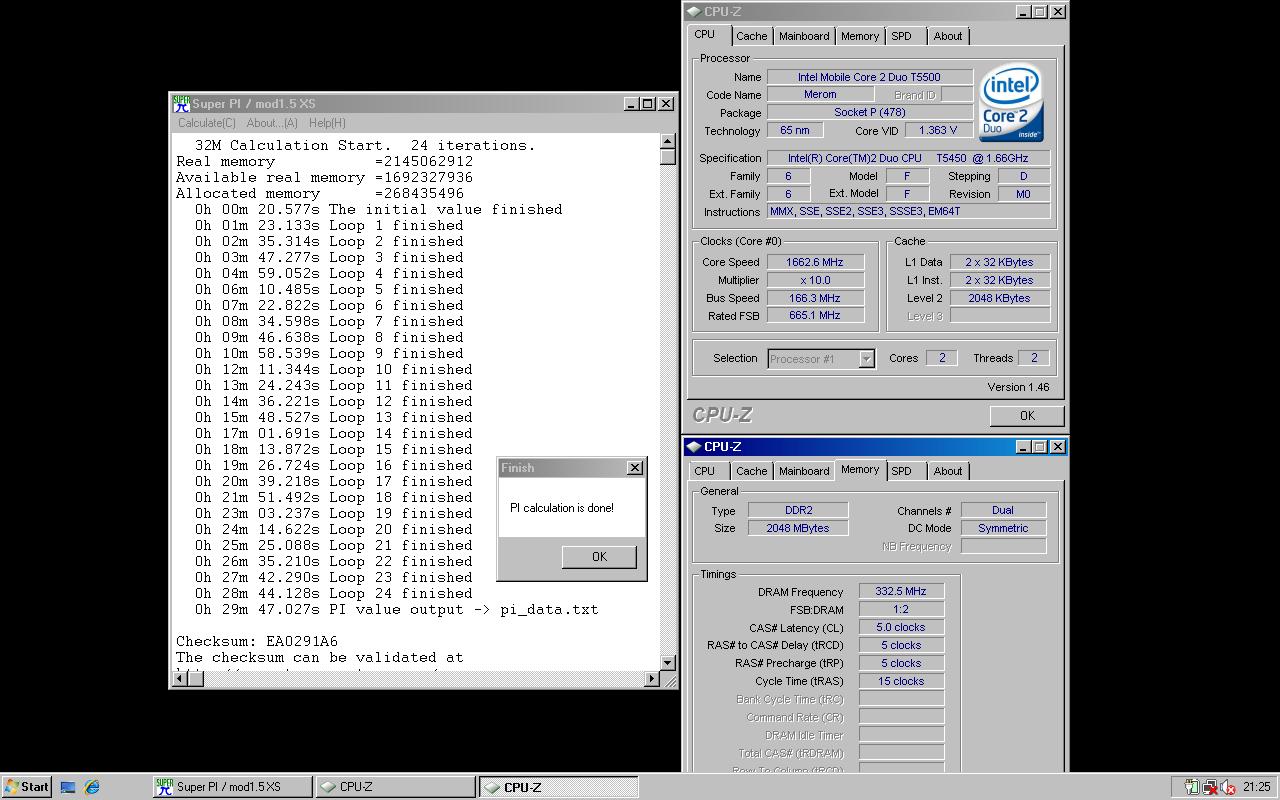1280x800 pixels.
Task: Select Memory tab in lower CPU-Z window
Action: click(860, 470)
